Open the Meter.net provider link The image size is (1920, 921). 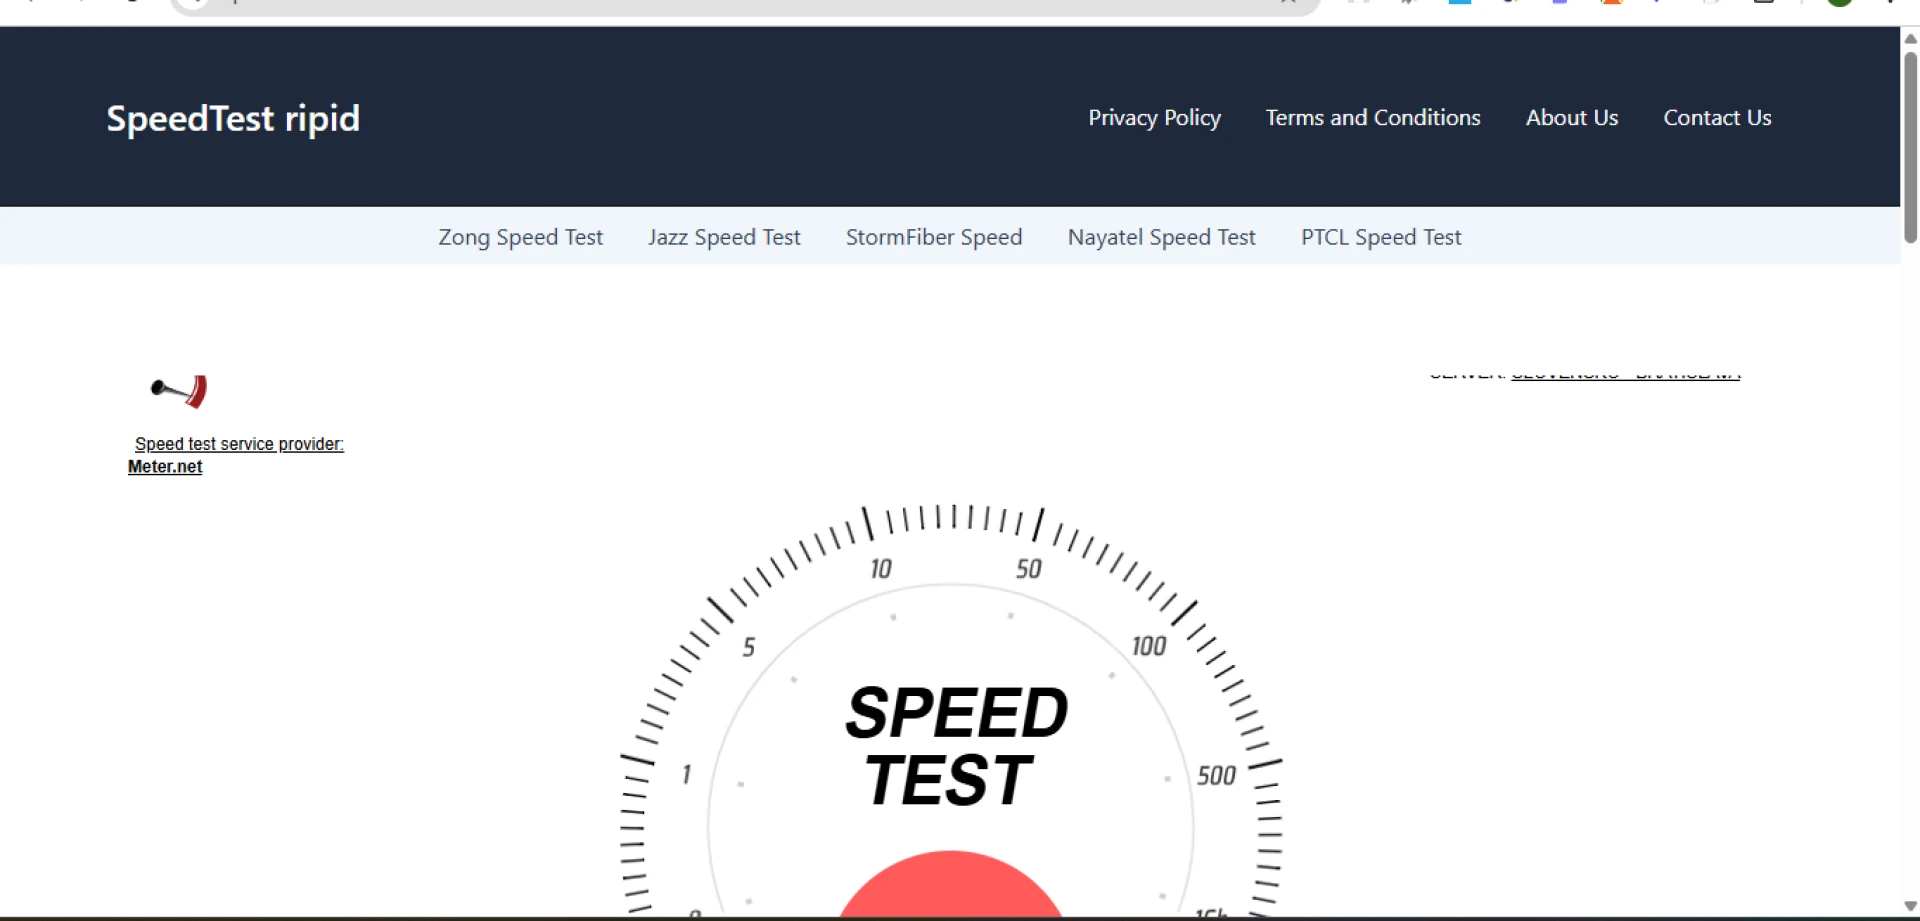(165, 466)
